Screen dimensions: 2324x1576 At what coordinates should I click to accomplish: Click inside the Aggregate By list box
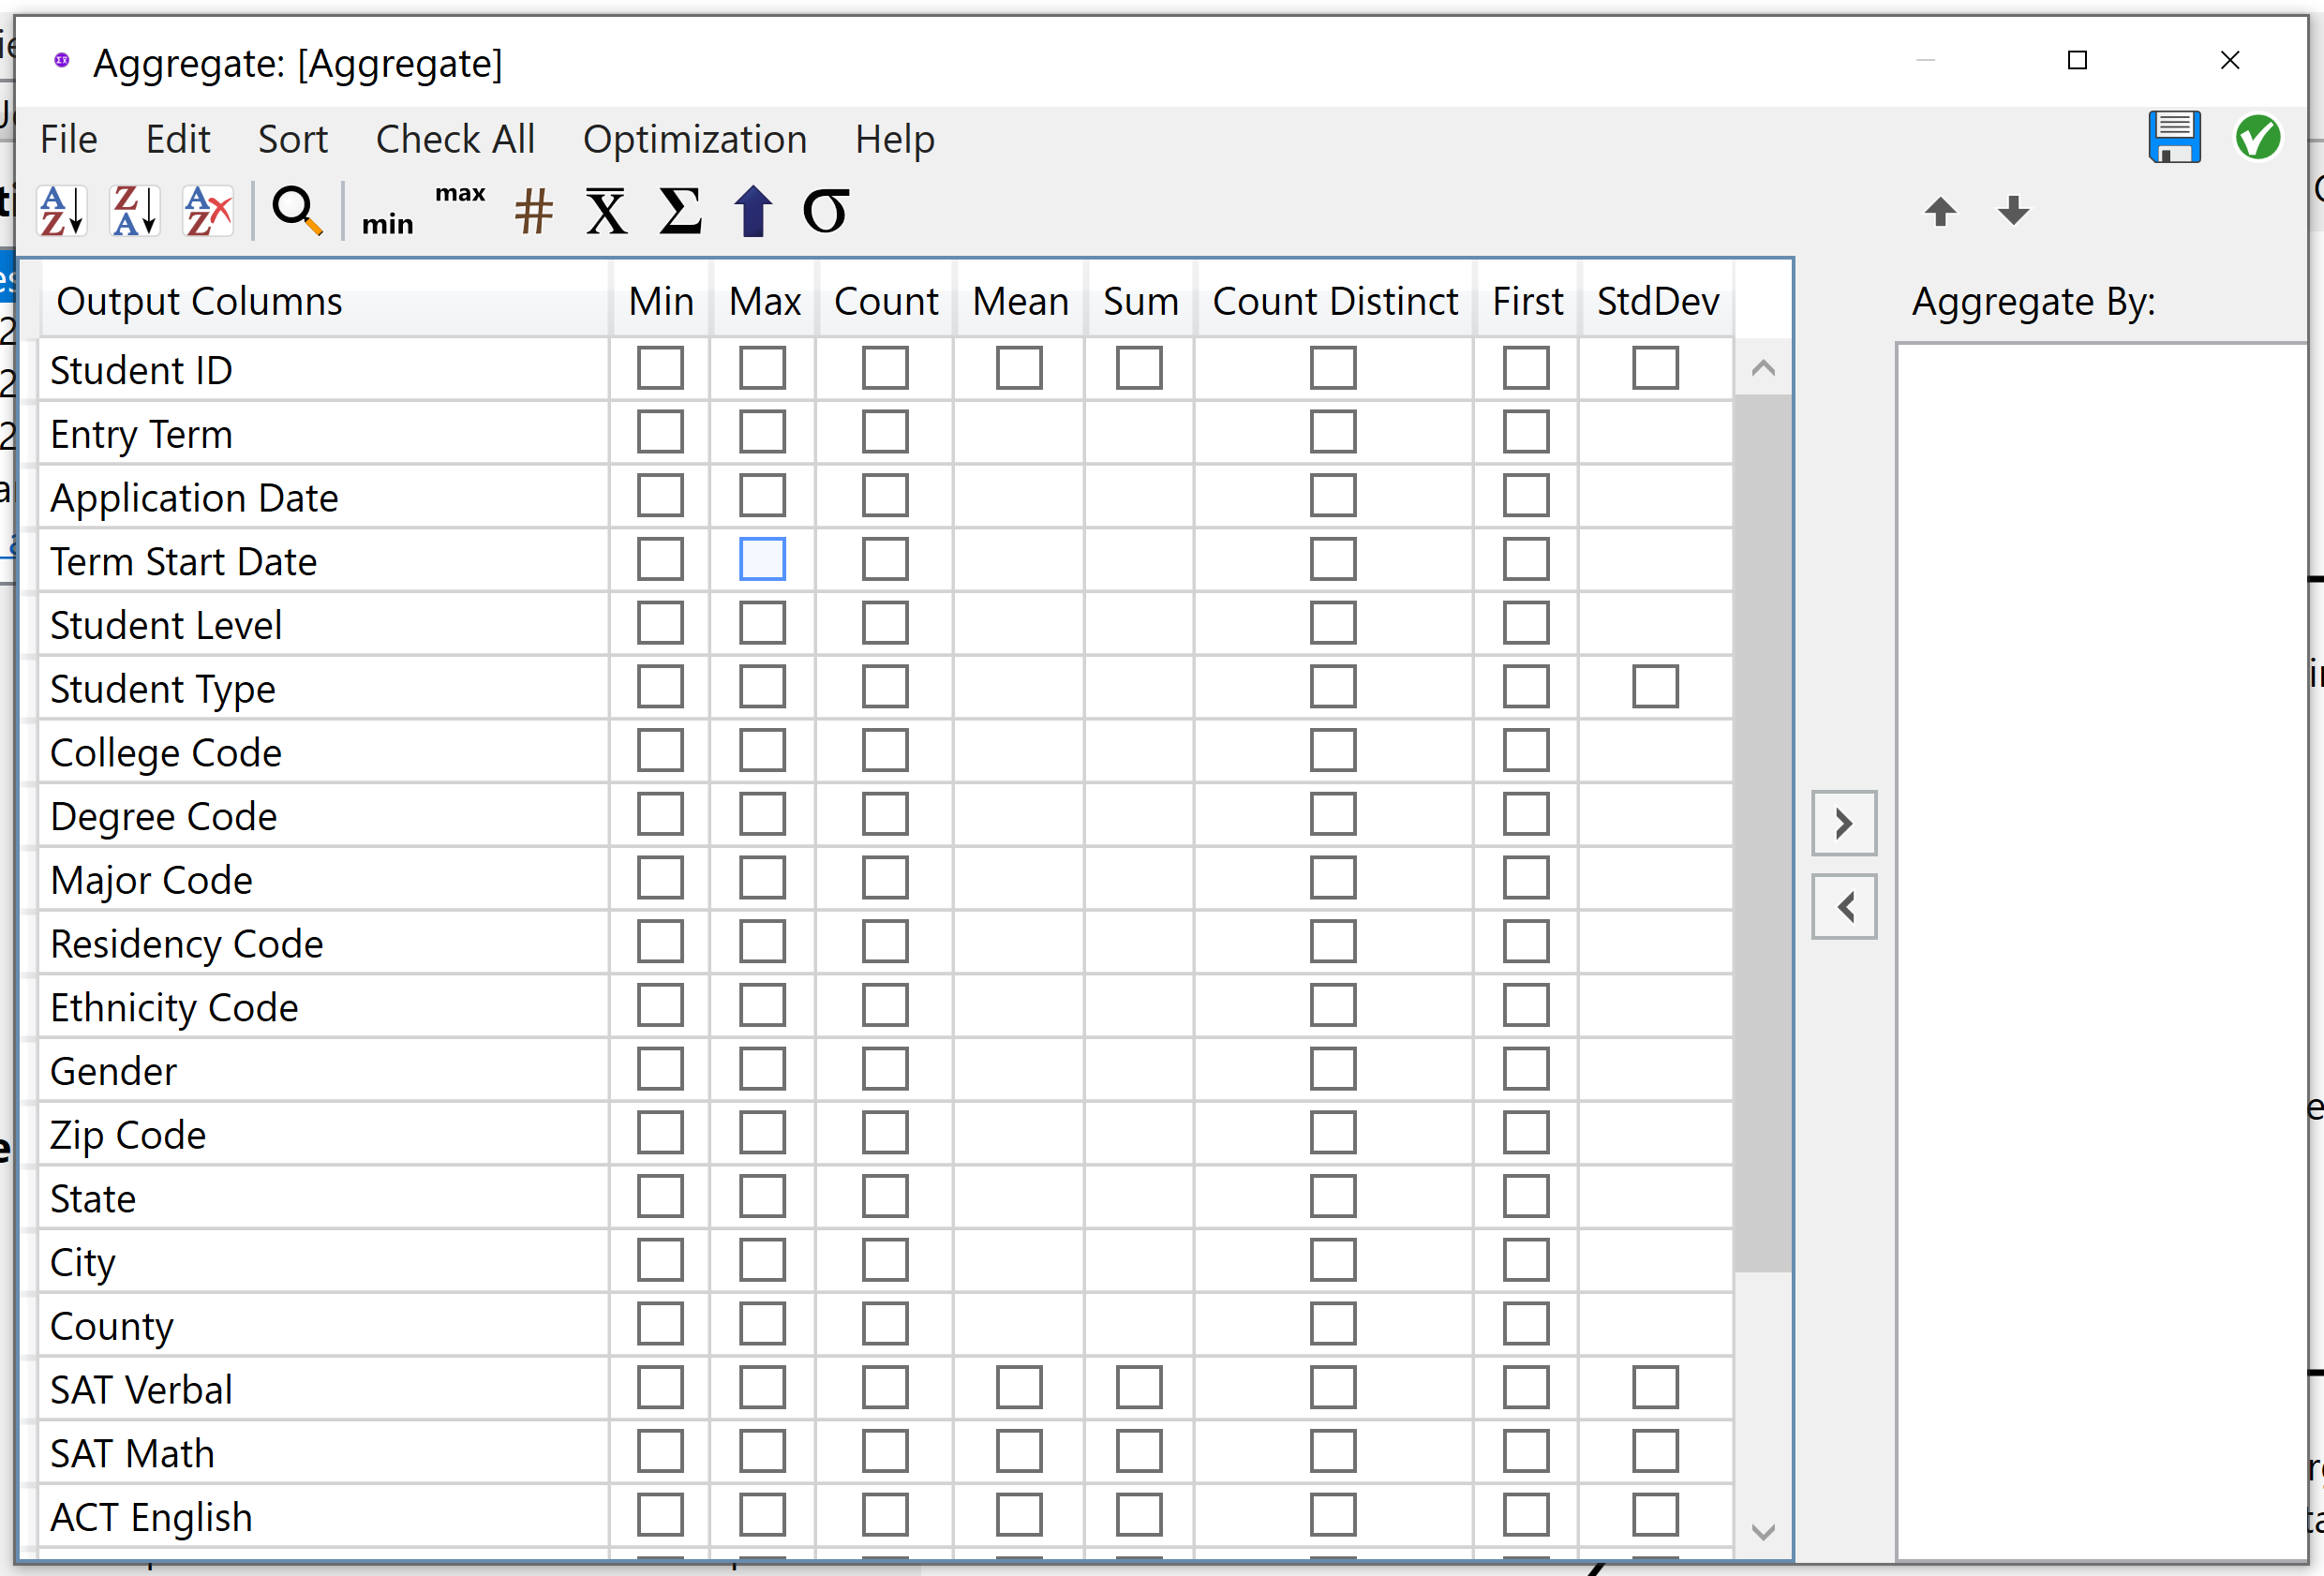pos(2101,950)
